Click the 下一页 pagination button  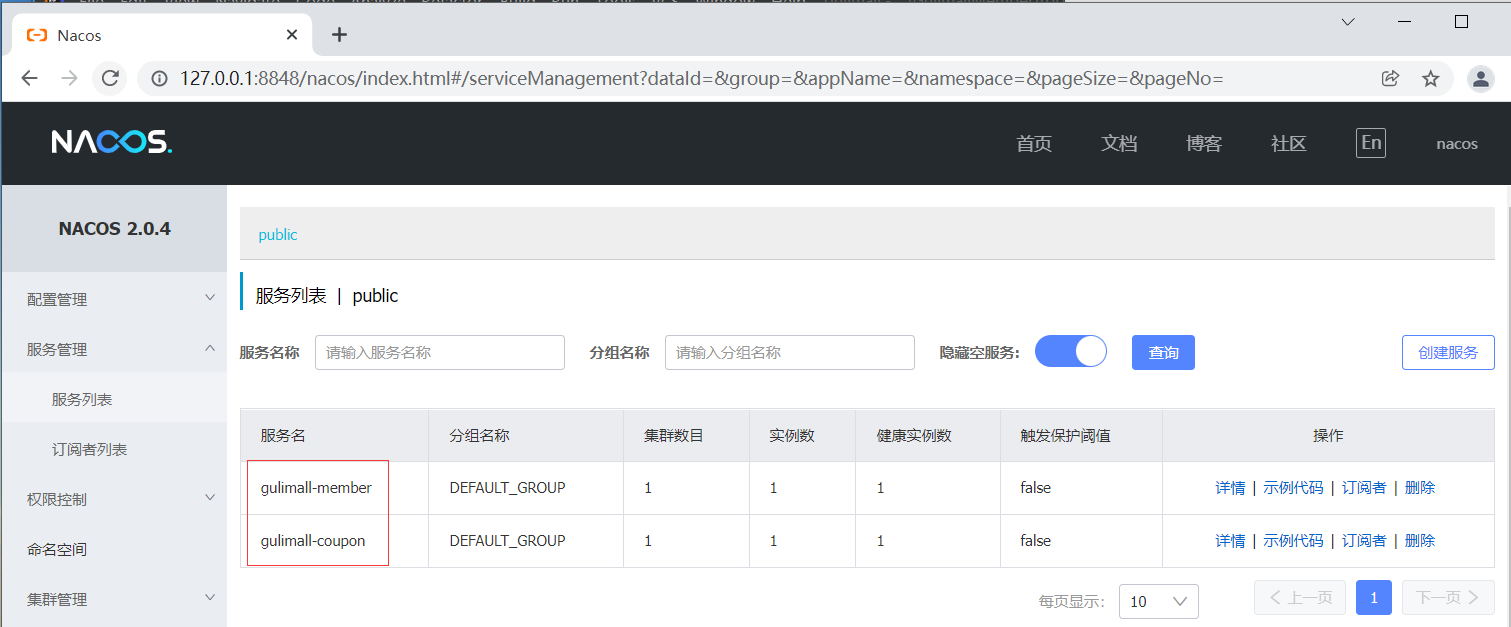click(x=1448, y=597)
